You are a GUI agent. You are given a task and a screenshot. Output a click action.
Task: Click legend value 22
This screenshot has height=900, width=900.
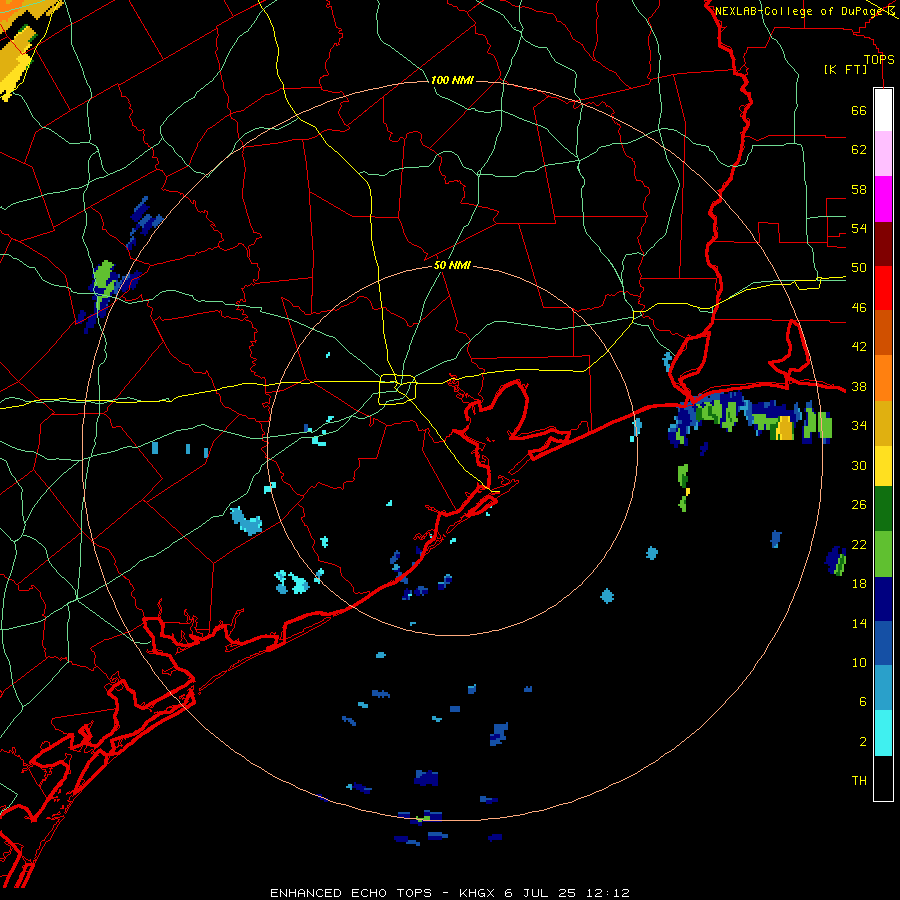click(859, 544)
